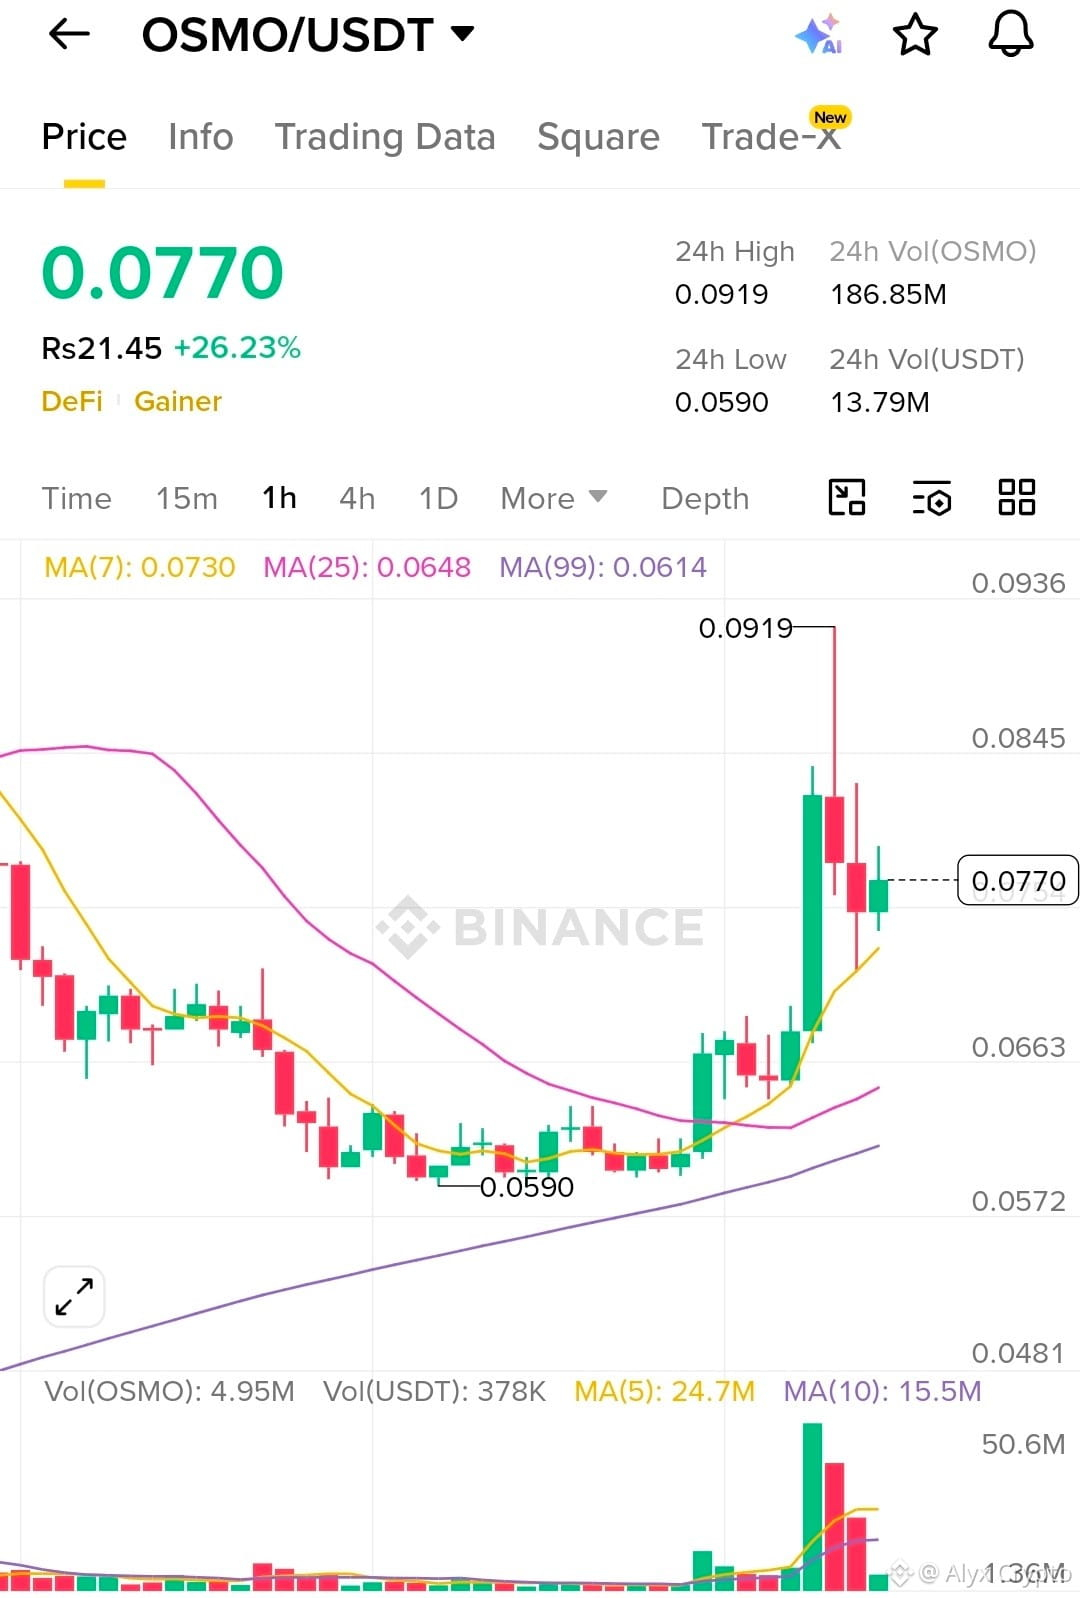Set a price alert with bell icon
1080x1598 pixels.
coord(1011,34)
